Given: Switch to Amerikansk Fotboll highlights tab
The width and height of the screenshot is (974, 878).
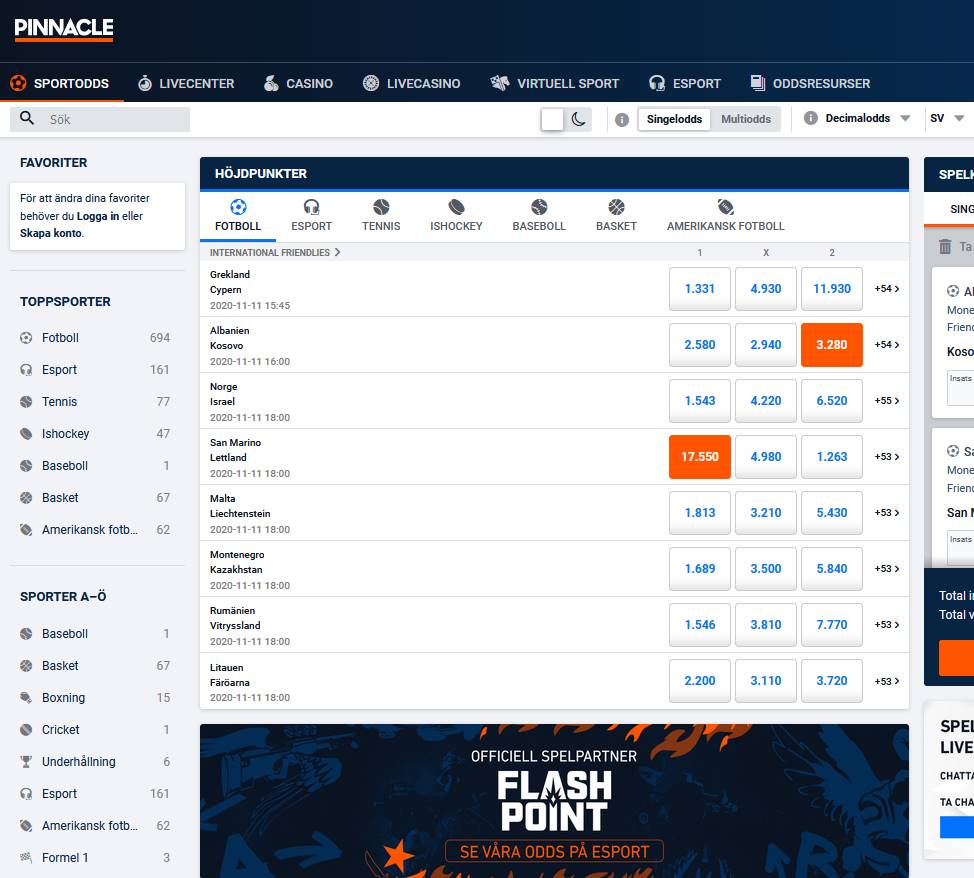Looking at the screenshot, I should click(726, 216).
